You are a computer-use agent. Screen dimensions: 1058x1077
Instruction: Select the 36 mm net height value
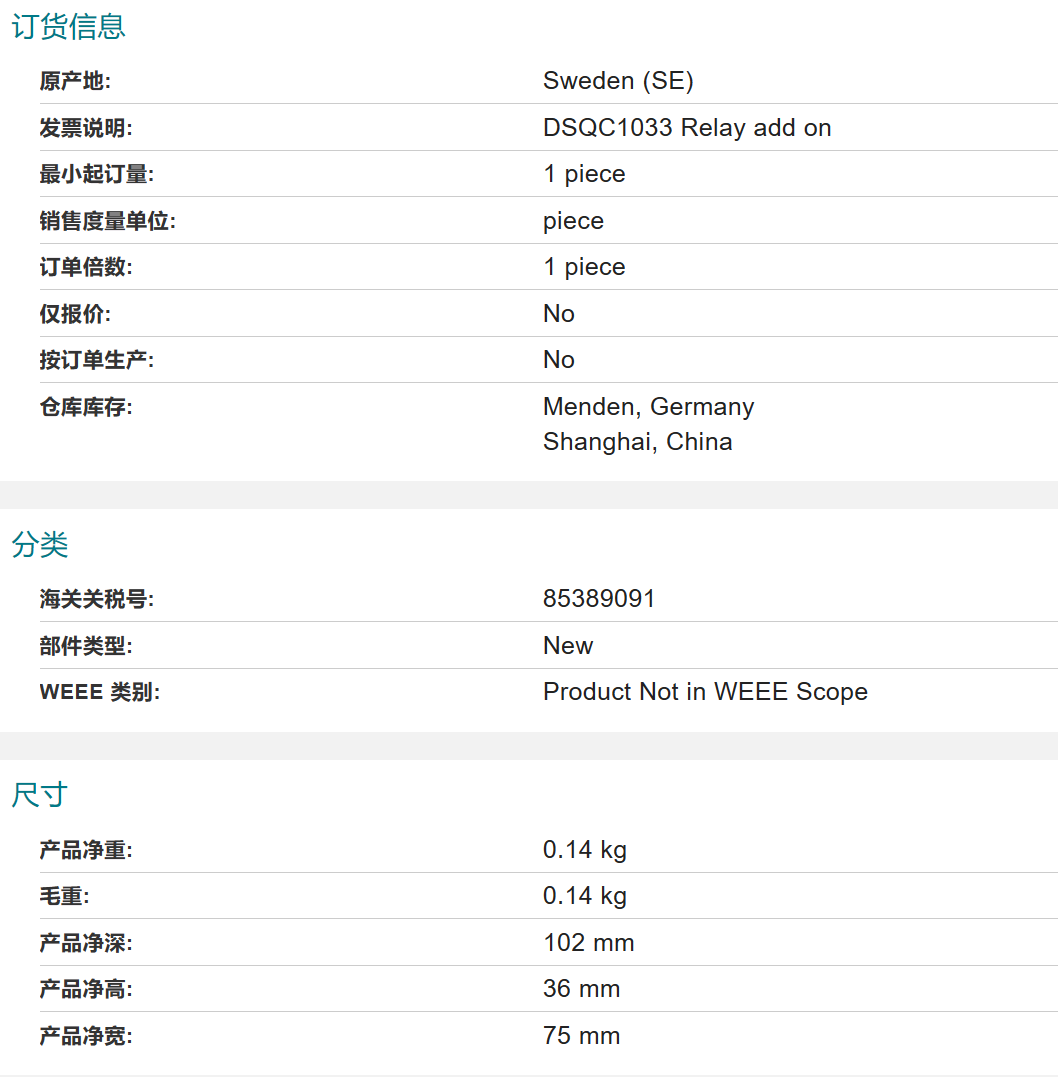pos(581,989)
